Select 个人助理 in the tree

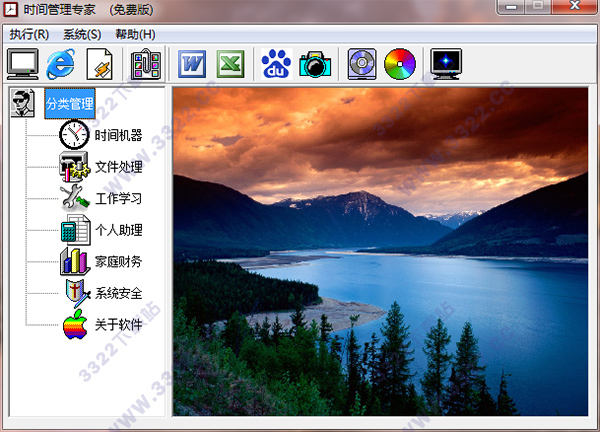click(119, 230)
